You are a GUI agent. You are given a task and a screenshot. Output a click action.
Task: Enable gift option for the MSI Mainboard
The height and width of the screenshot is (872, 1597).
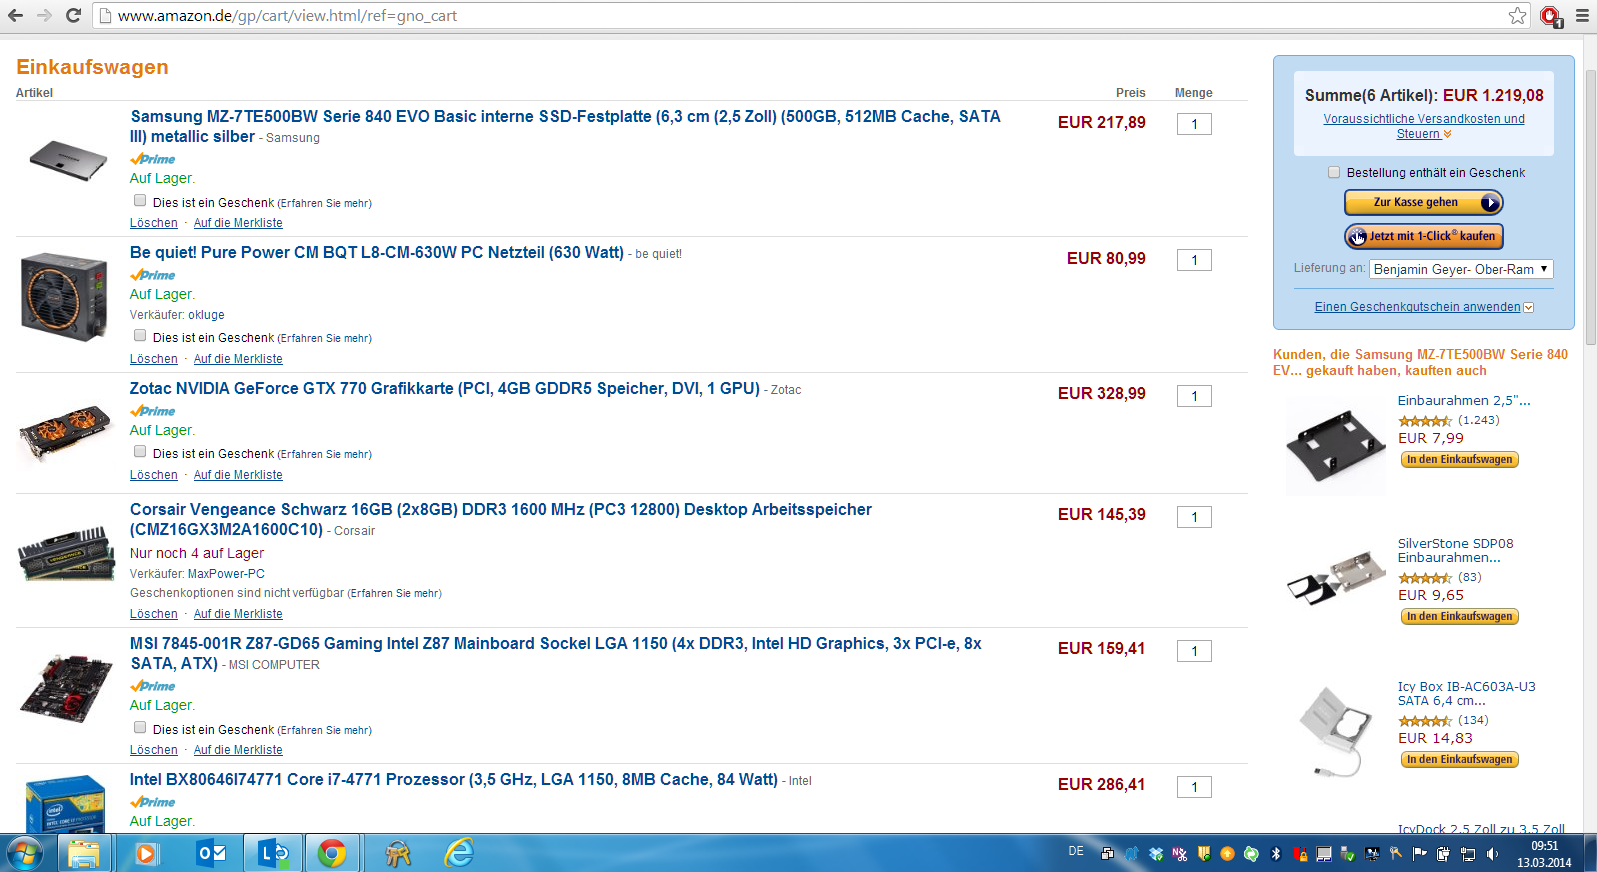coord(140,727)
